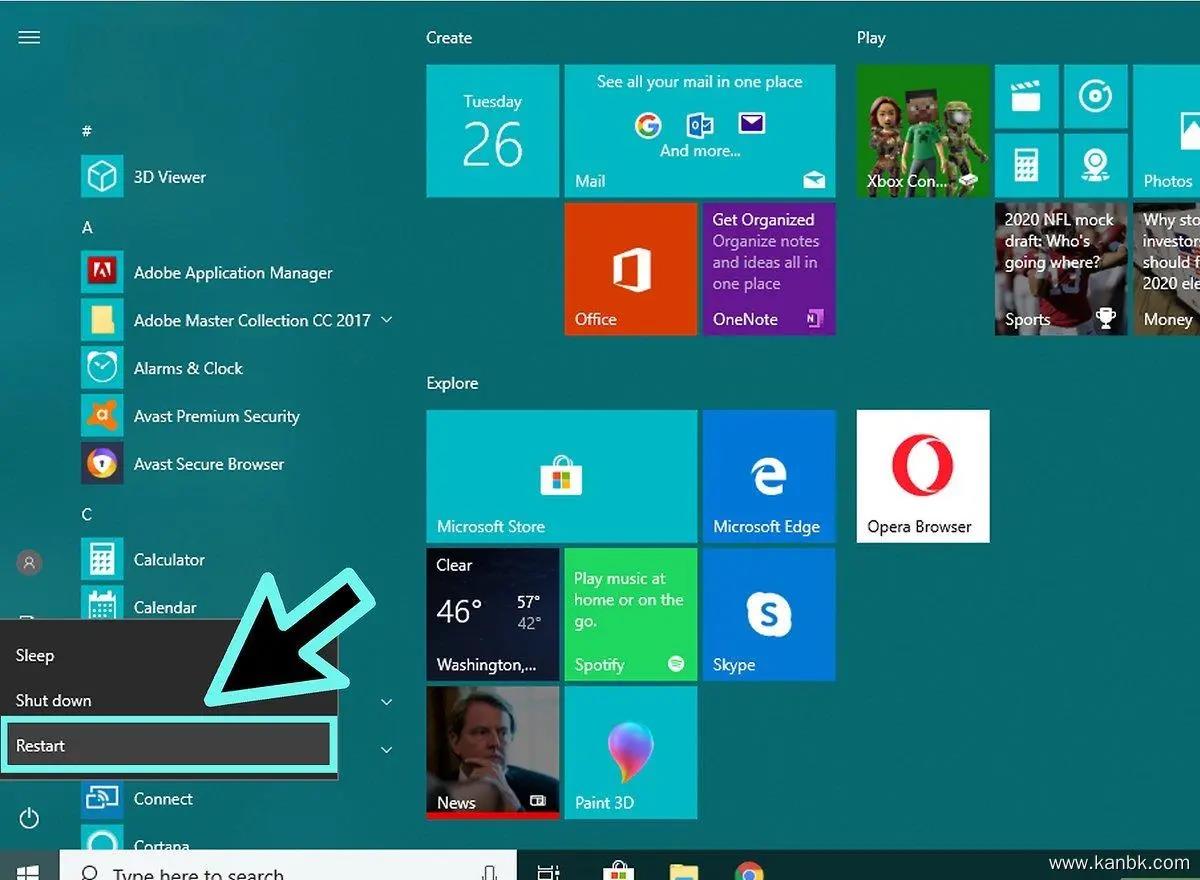Screen dimensions: 1200x880
Task: Choose Sleep in the power menu
Action: pyautogui.click(x=35, y=656)
